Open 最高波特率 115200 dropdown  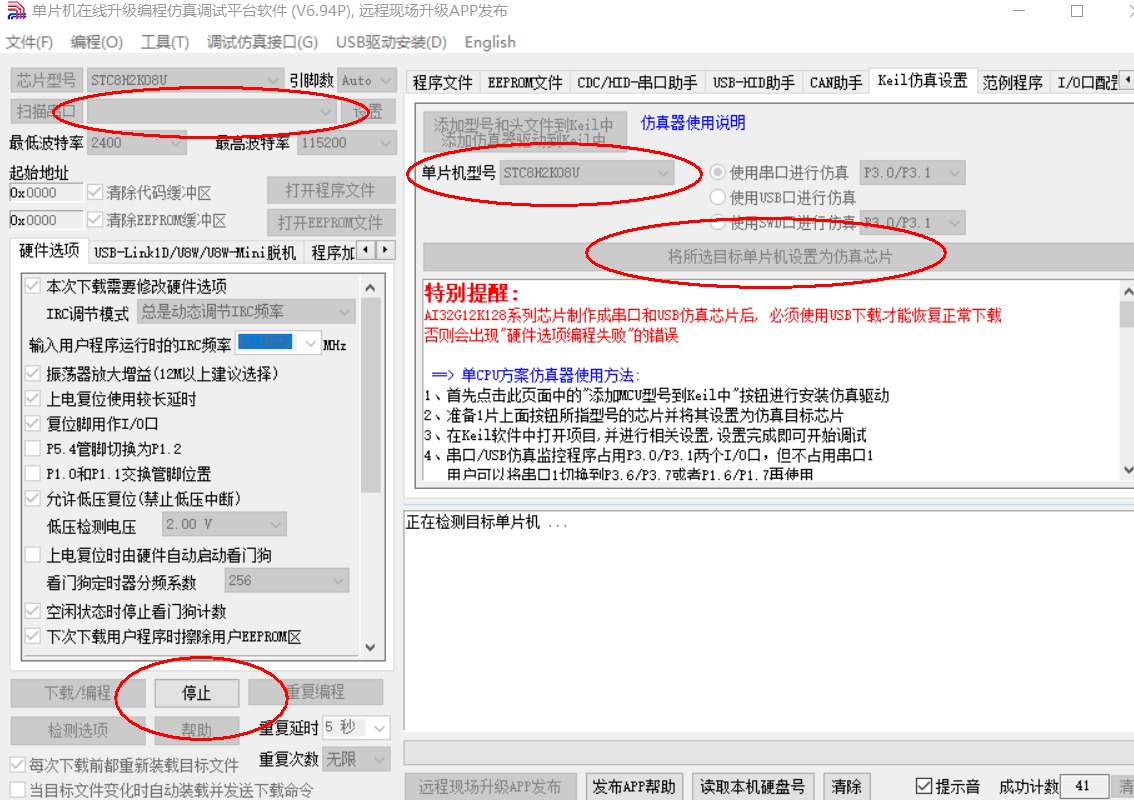pos(346,142)
